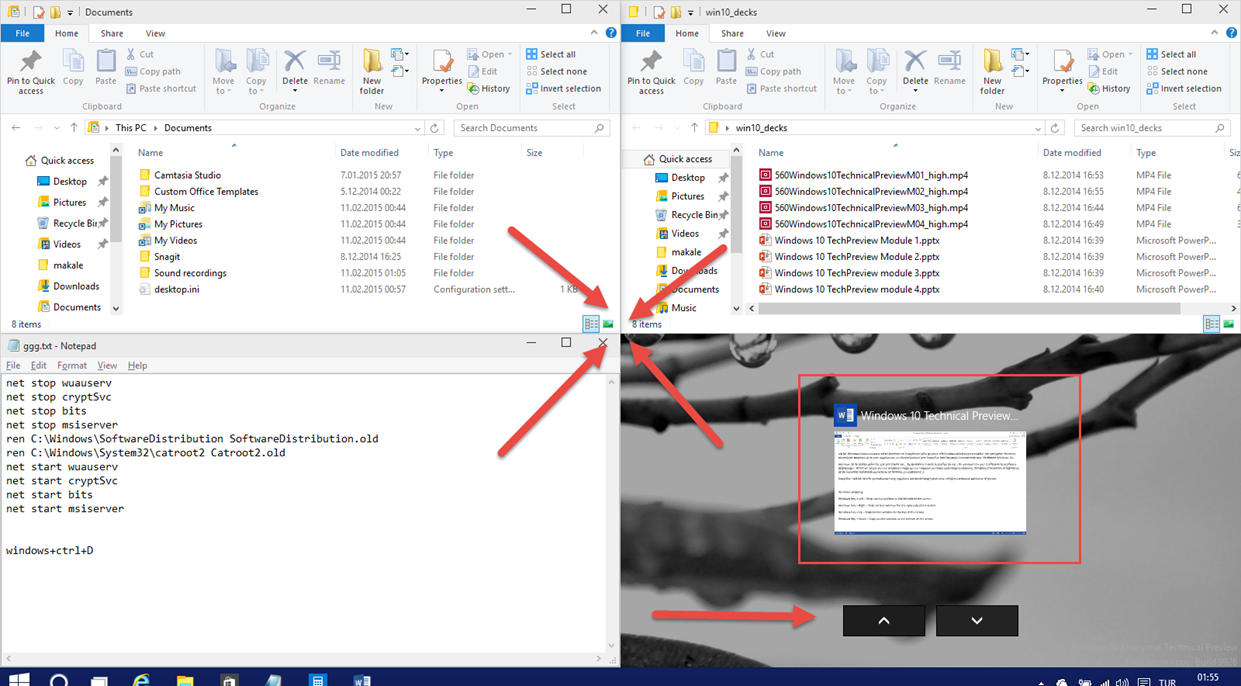The image size is (1241, 686).
Task: Collapse the ribbon in the Documents window
Action: coord(596,33)
